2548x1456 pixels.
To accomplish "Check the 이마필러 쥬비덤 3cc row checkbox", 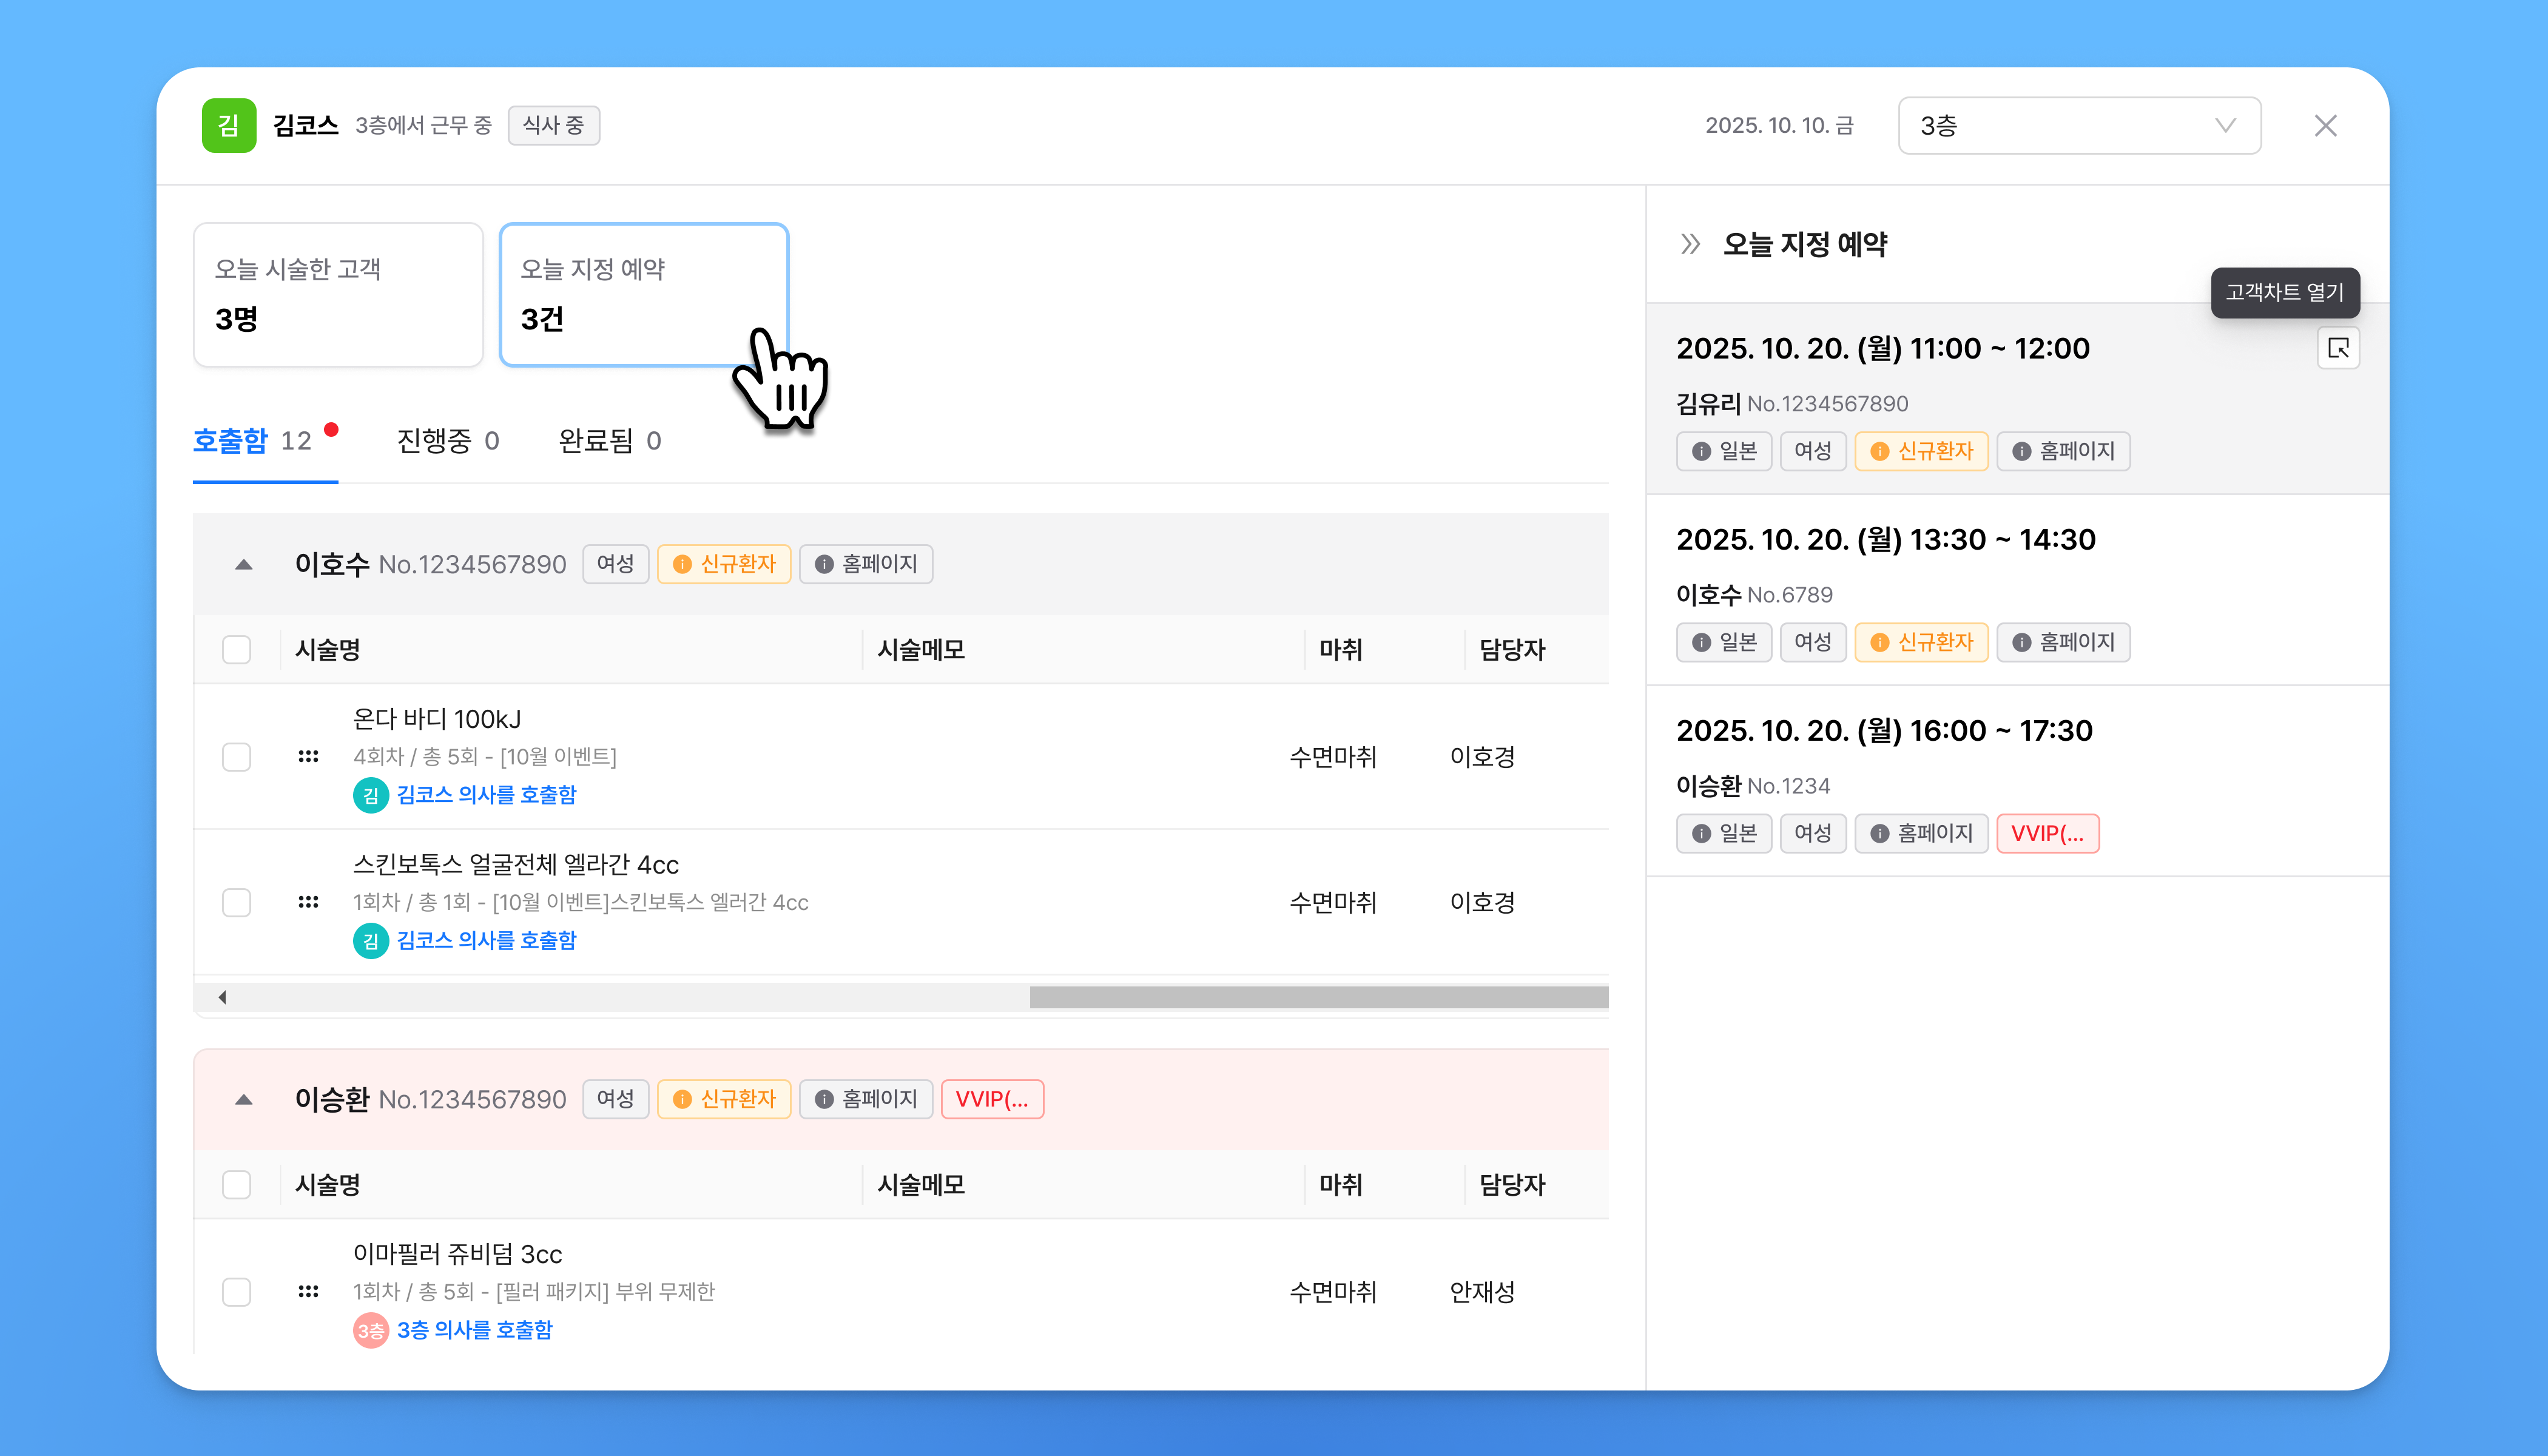I will [237, 1291].
